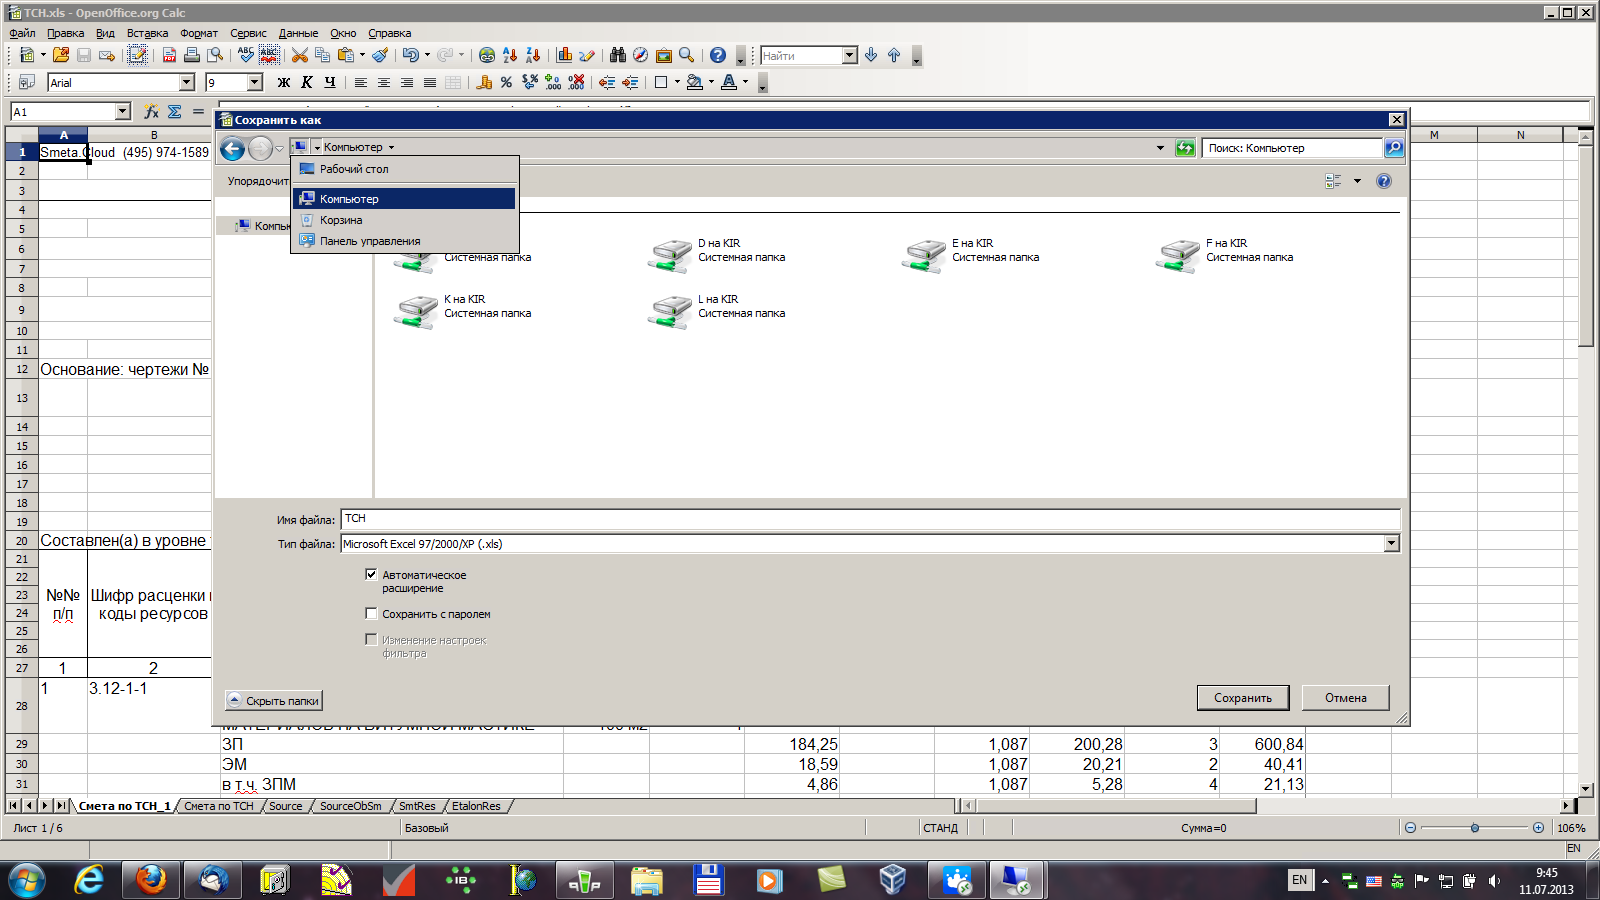Viewport: 1600px width, 900px height.
Task: Click the OpenOffice Help question mark icon
Action: pos(717,55)
